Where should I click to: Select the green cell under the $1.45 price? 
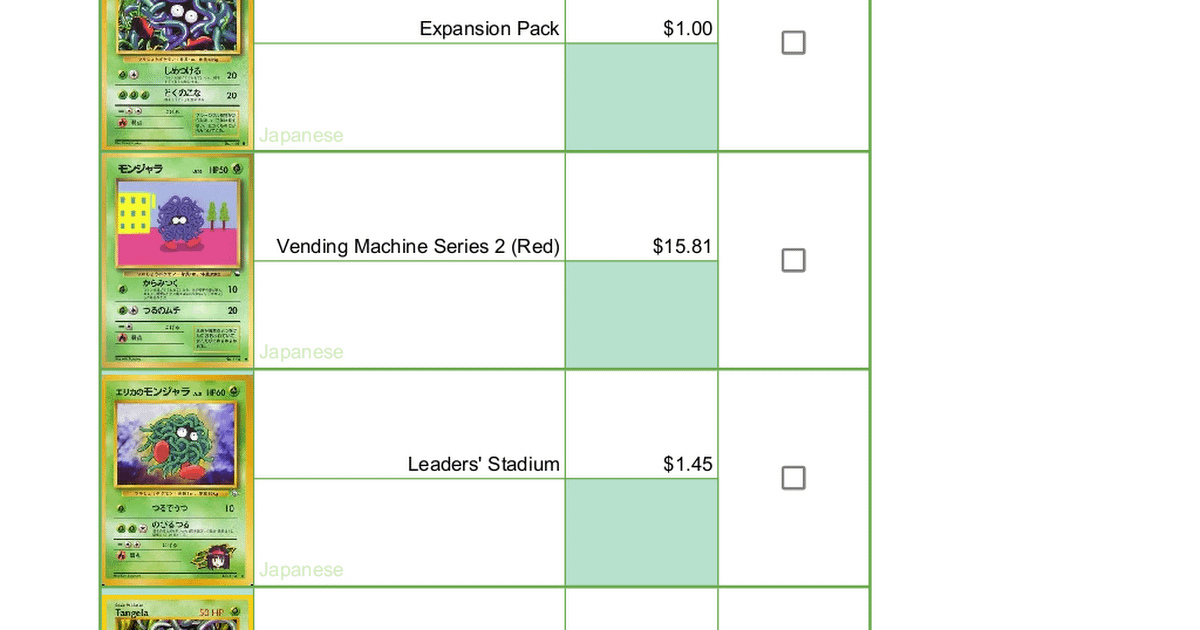[x=641, y=532]
